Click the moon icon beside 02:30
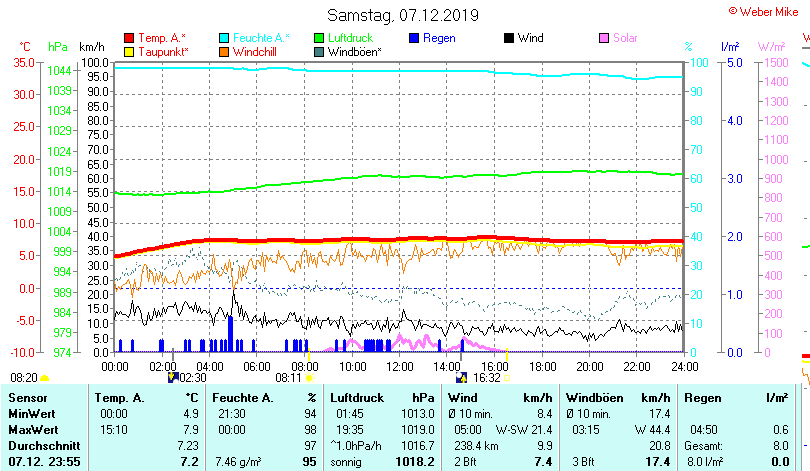Screen dimensions: 810x471 [173, 378]
